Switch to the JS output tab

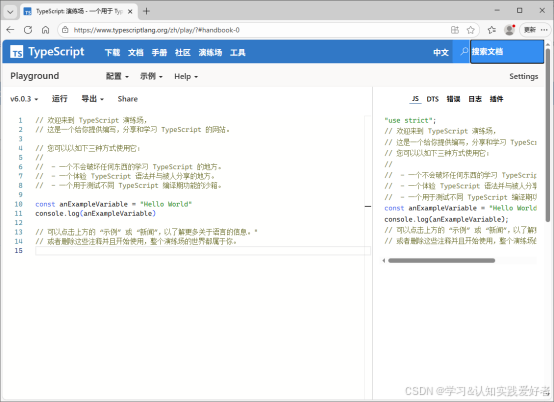(x=416, y=99)
